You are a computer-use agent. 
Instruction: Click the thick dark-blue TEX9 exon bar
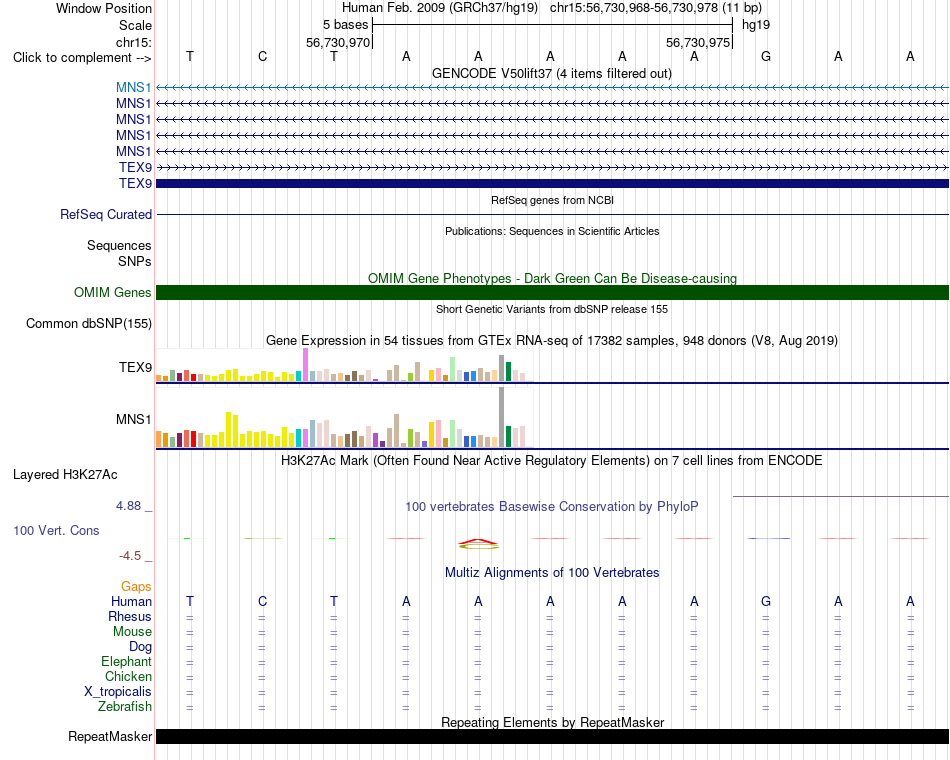[552, 183]
